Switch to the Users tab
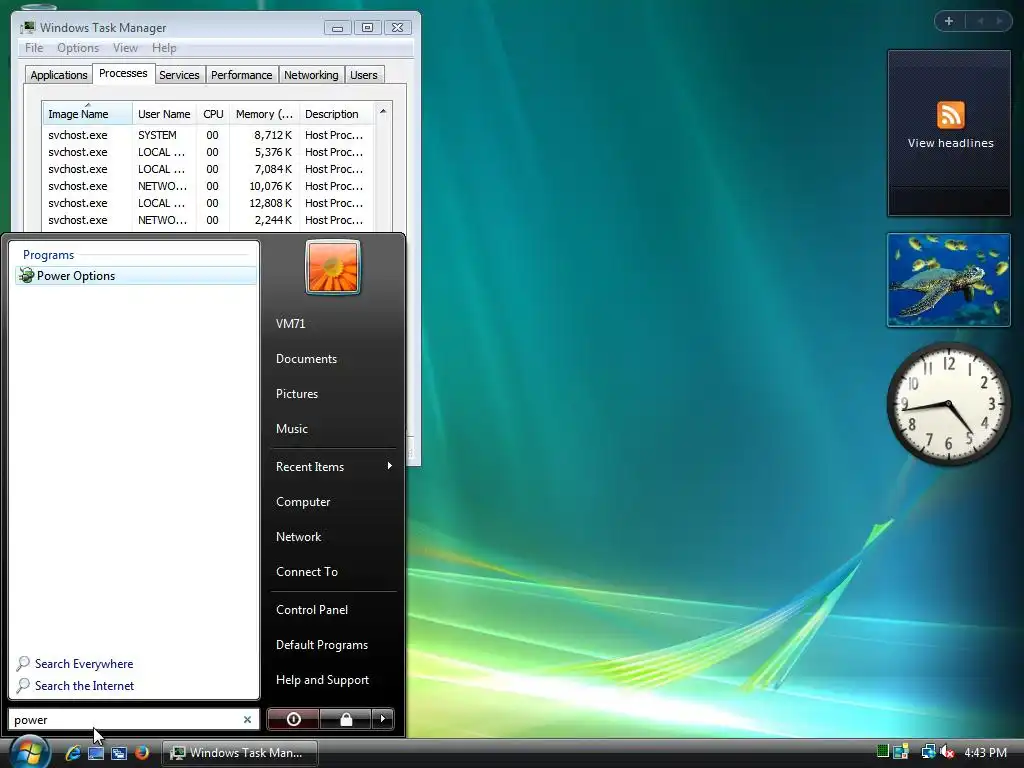Viewport: 1024px width, 768px height. (x=363, y=74)
